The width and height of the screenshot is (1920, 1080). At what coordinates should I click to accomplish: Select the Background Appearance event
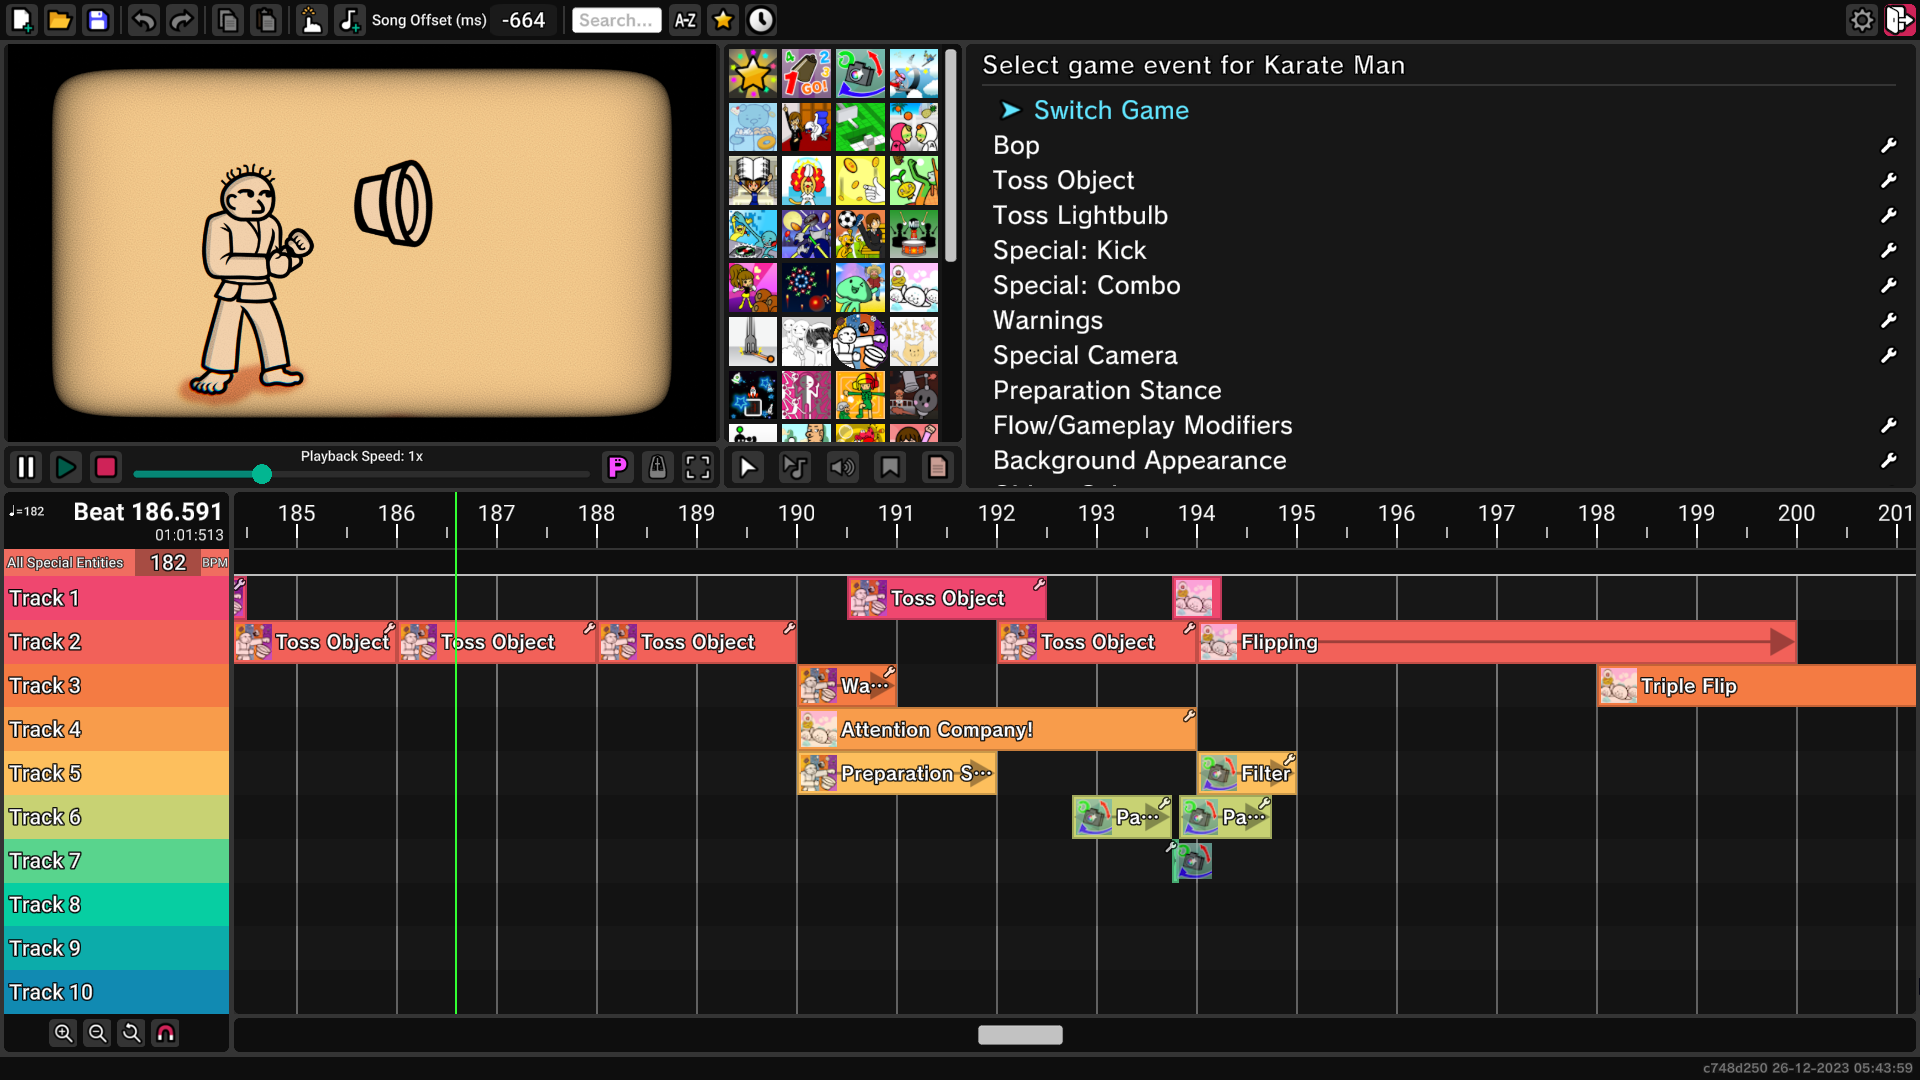tap(1140, 461)
